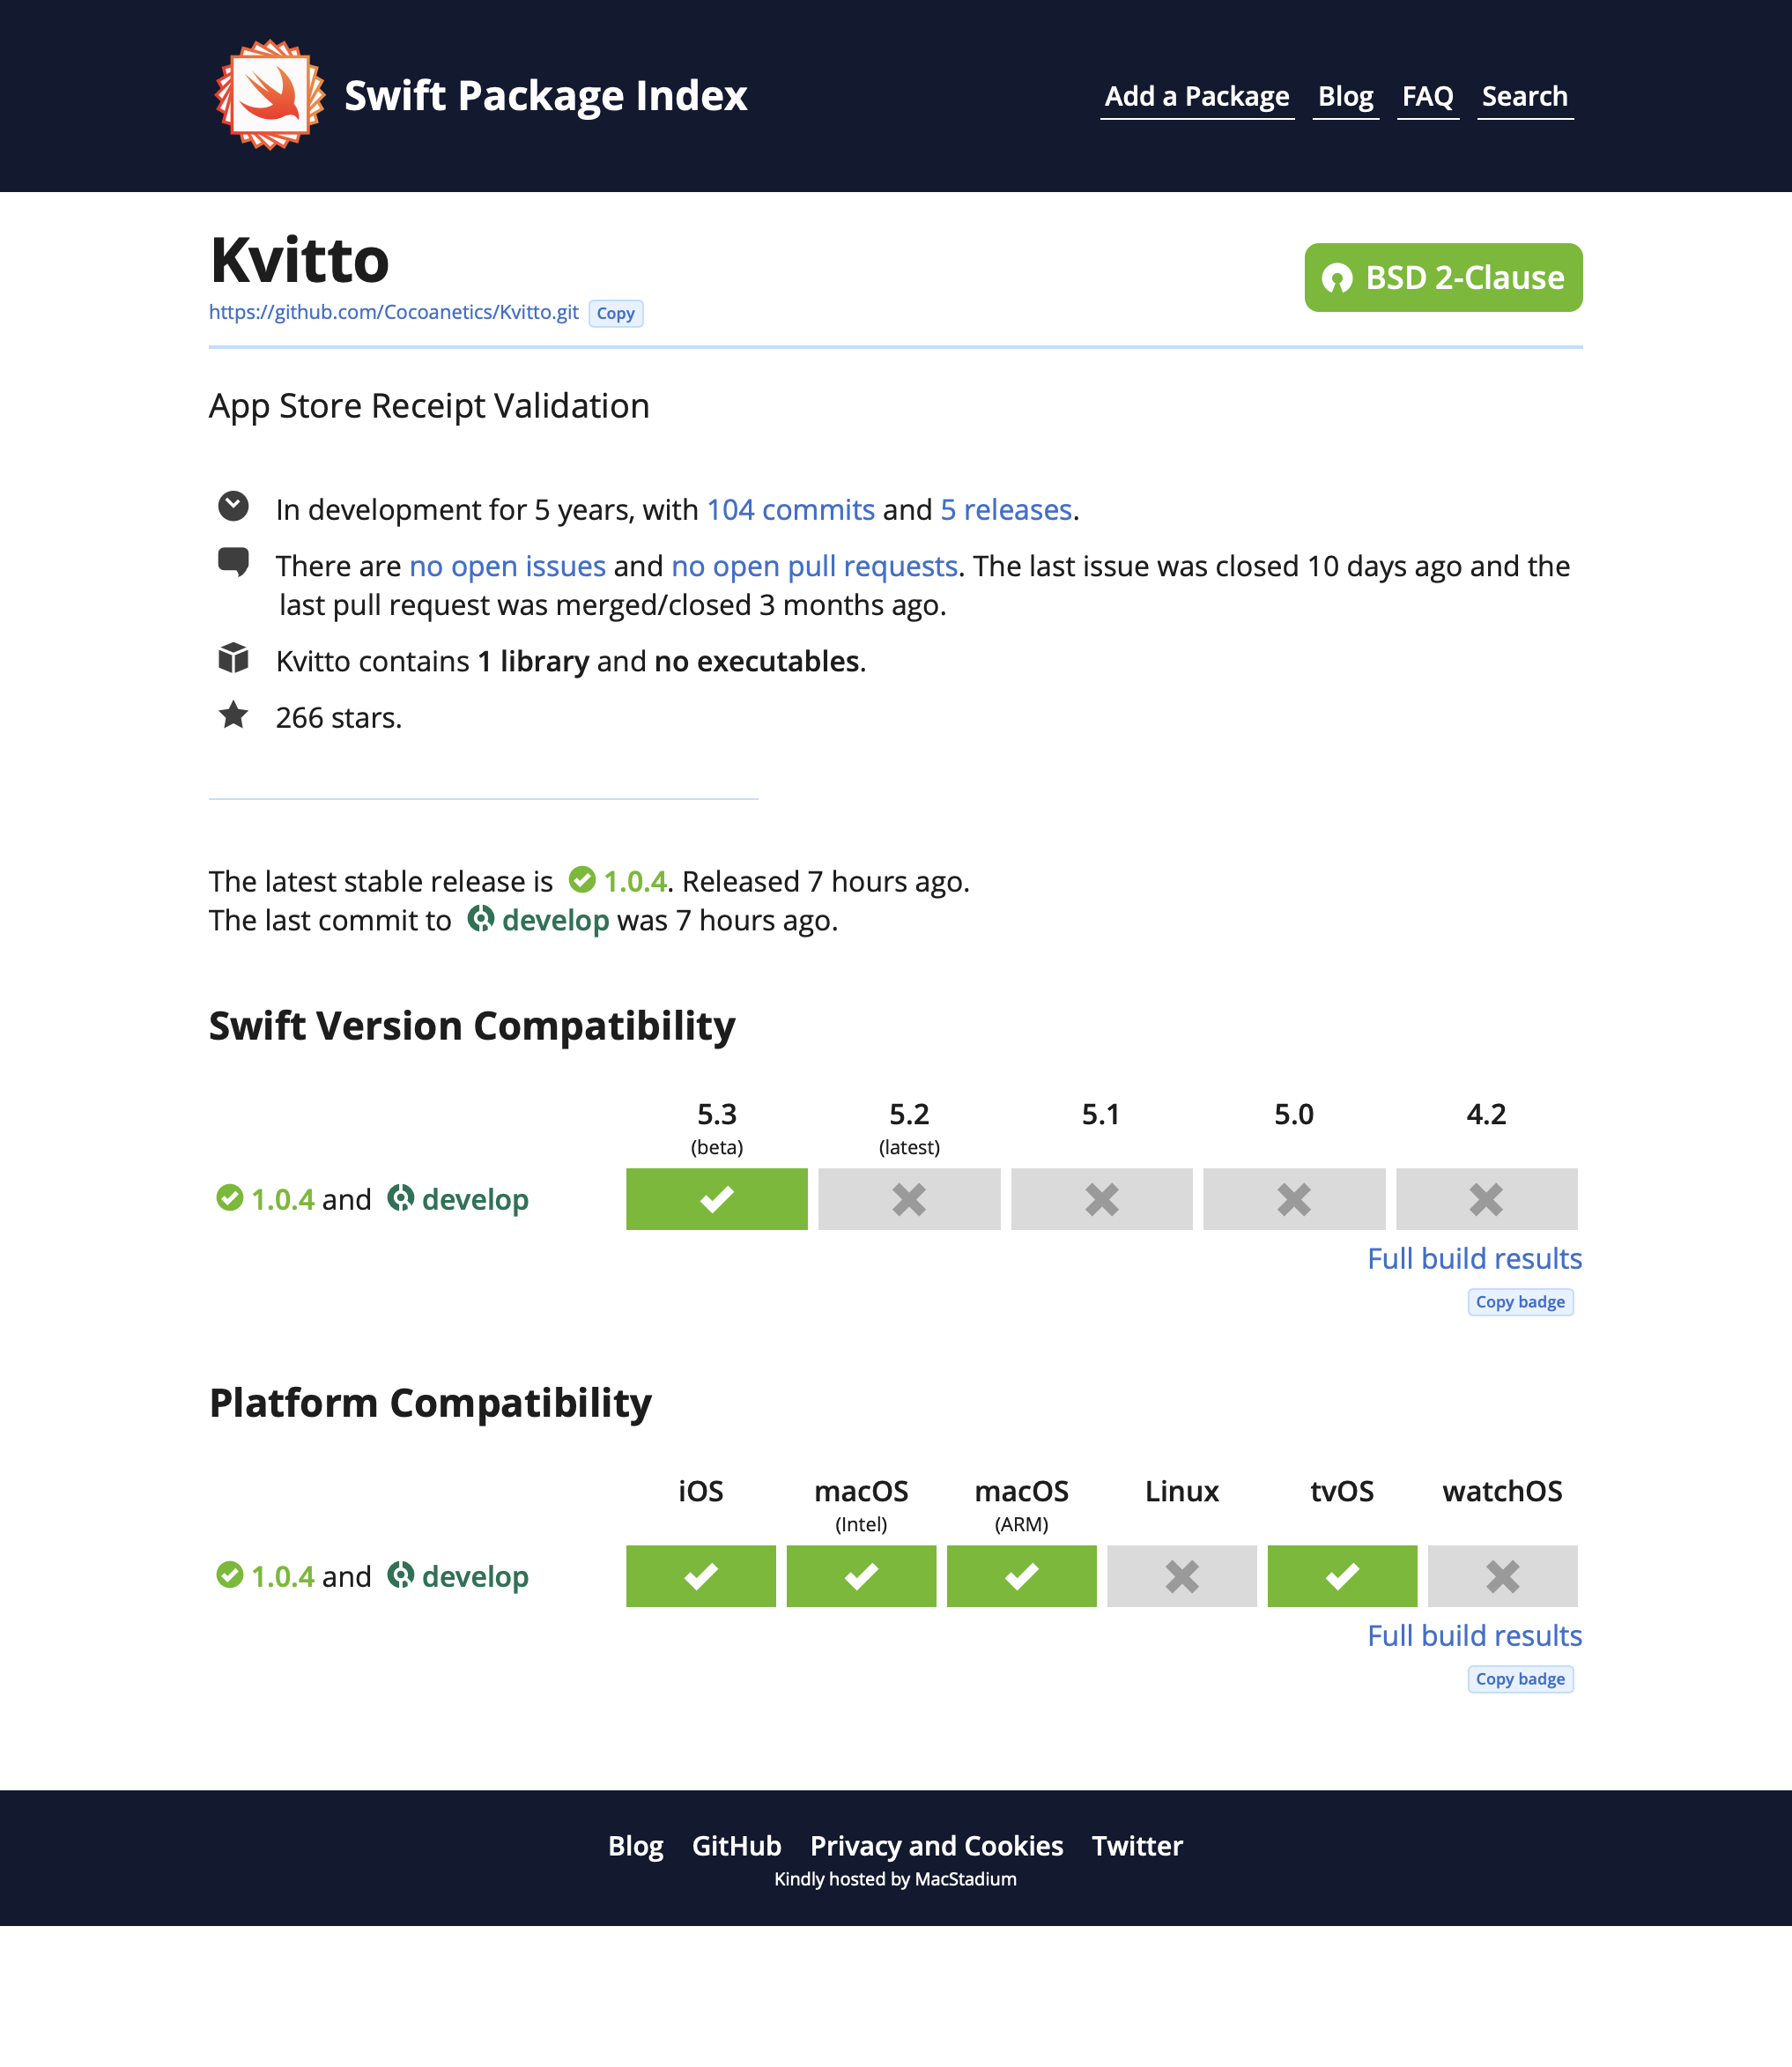This screenshot has height=2067, width=1792.
Task: Click the green check for Swift 5.3
Action: (x=717, y=1199)
